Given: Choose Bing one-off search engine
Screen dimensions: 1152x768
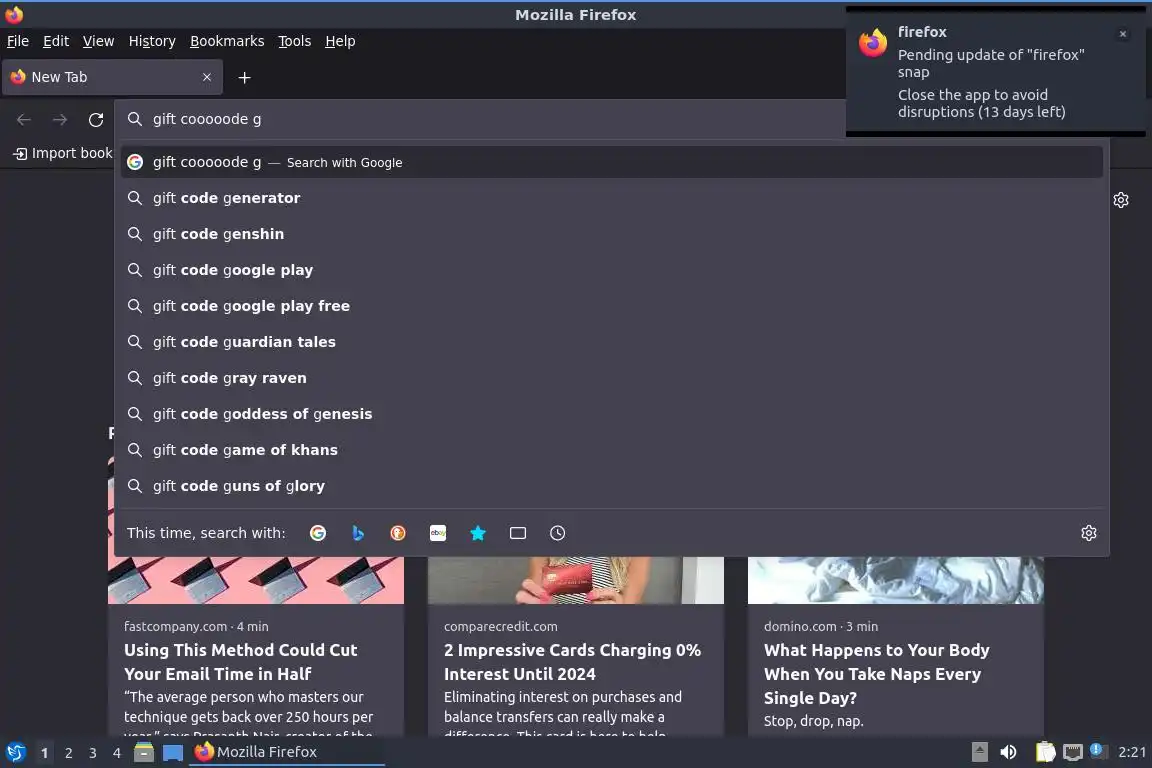Looking at the screenshot, I should point(358,533).
